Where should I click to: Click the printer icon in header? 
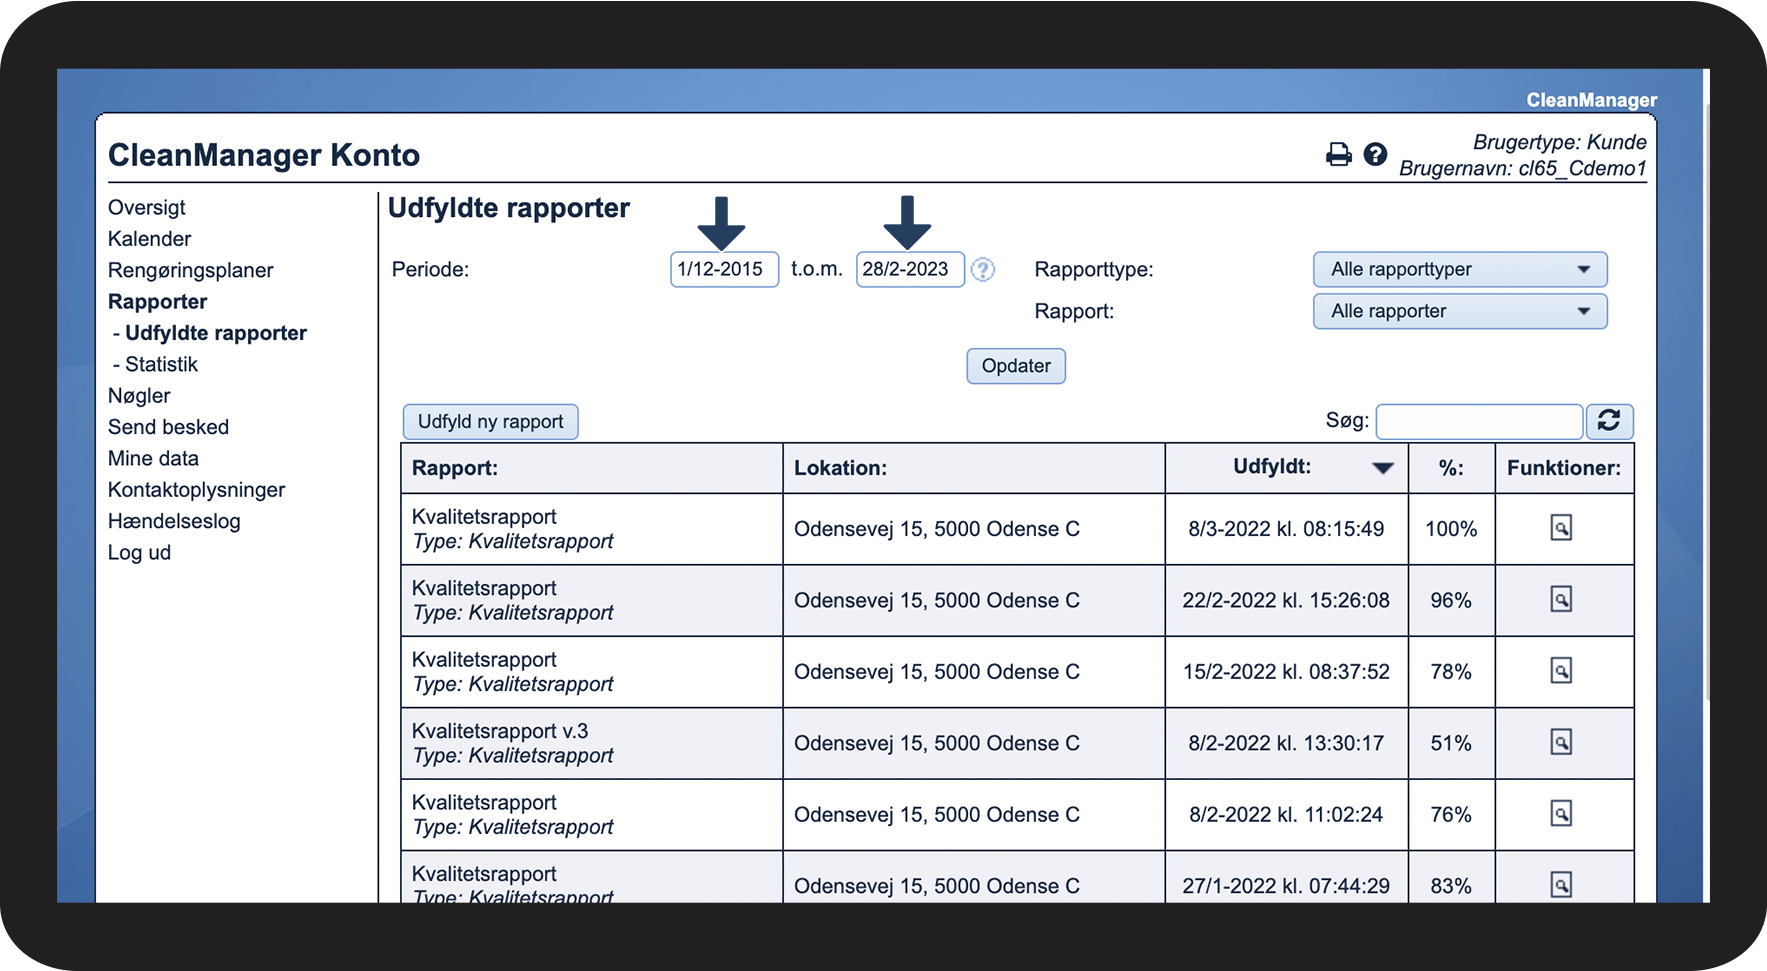[x=1338, y=154]
